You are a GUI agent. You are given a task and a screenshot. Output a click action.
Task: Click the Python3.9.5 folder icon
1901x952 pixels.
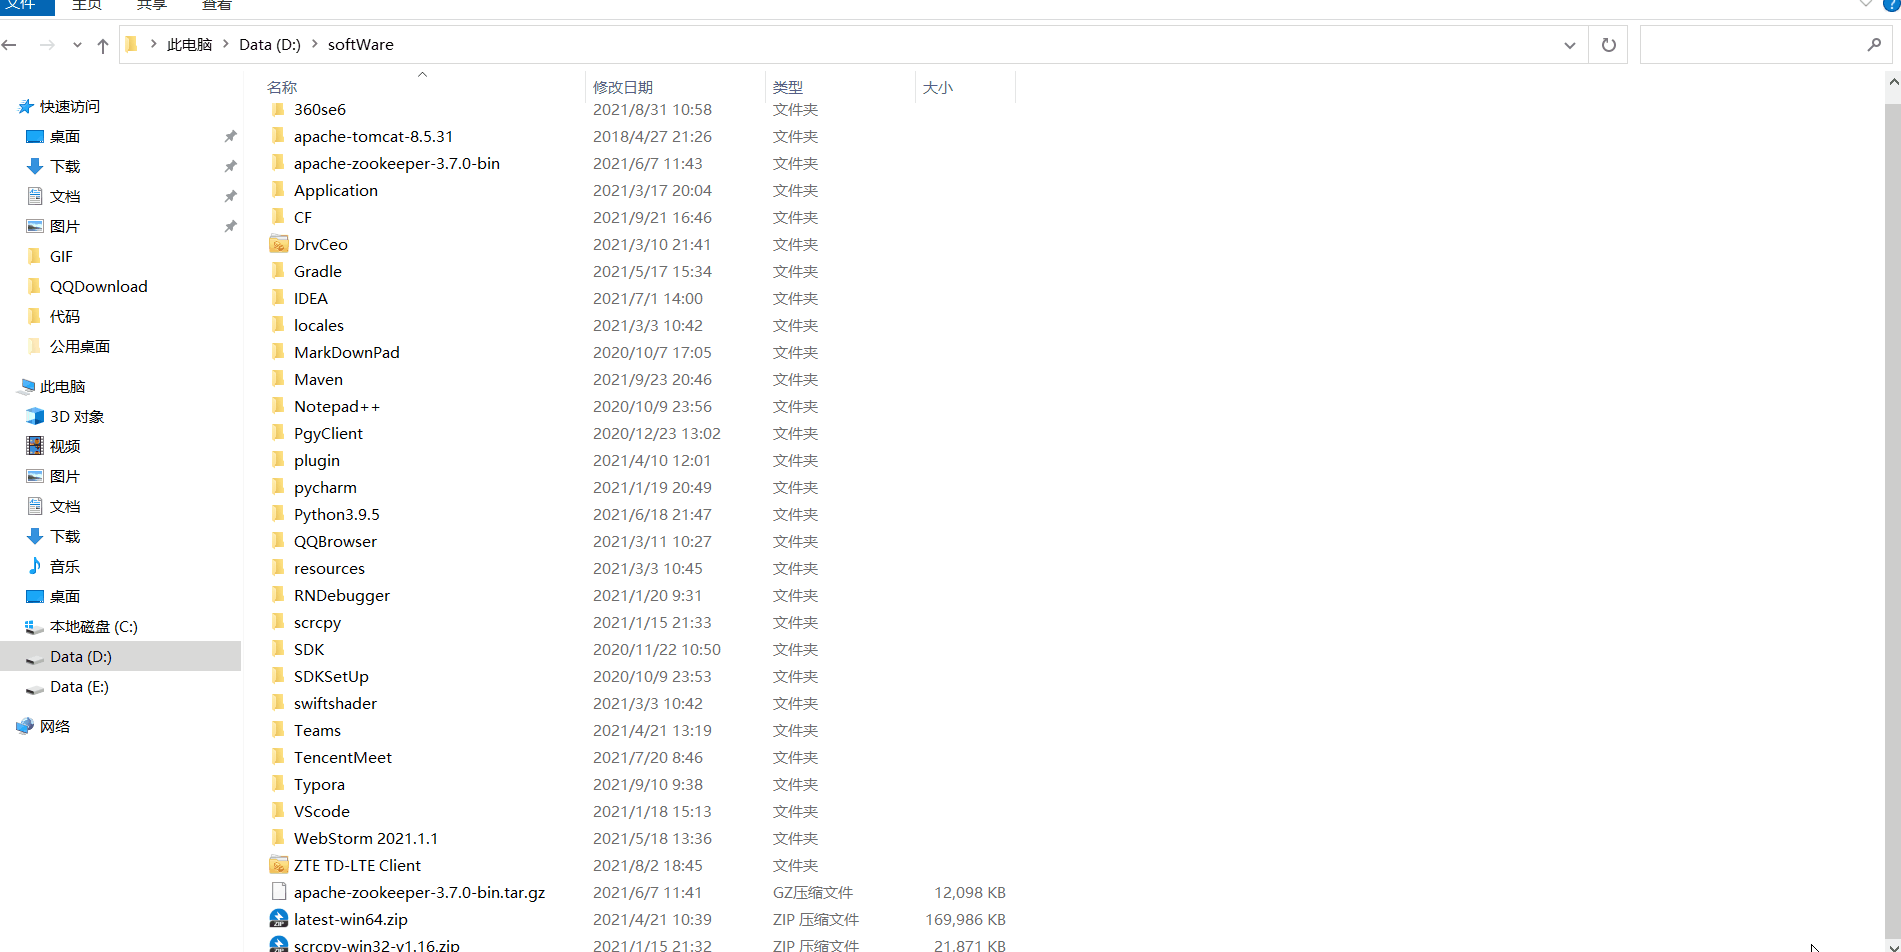coord(278,514)
